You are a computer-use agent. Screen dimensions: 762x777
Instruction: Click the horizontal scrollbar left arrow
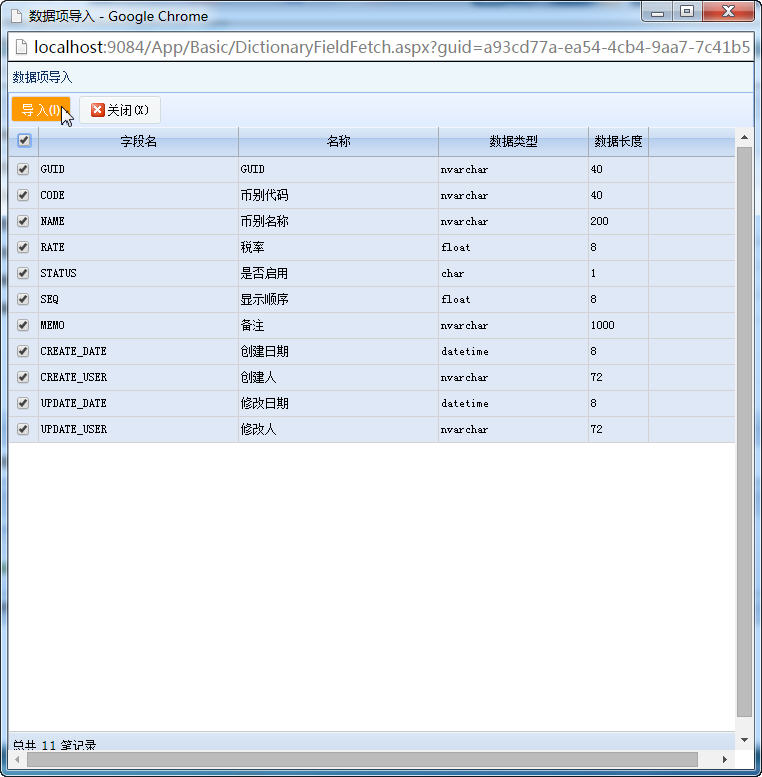[17, 759]
